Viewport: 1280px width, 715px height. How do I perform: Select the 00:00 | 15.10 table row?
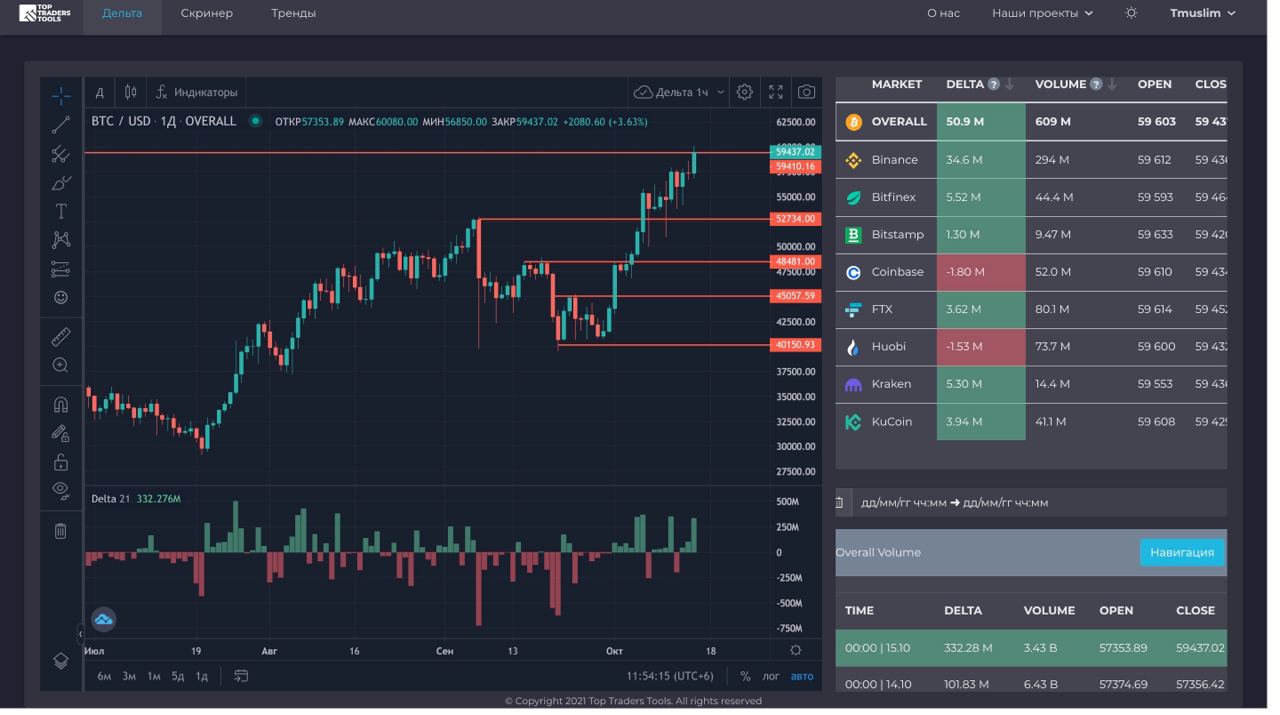click(1031, 648)
